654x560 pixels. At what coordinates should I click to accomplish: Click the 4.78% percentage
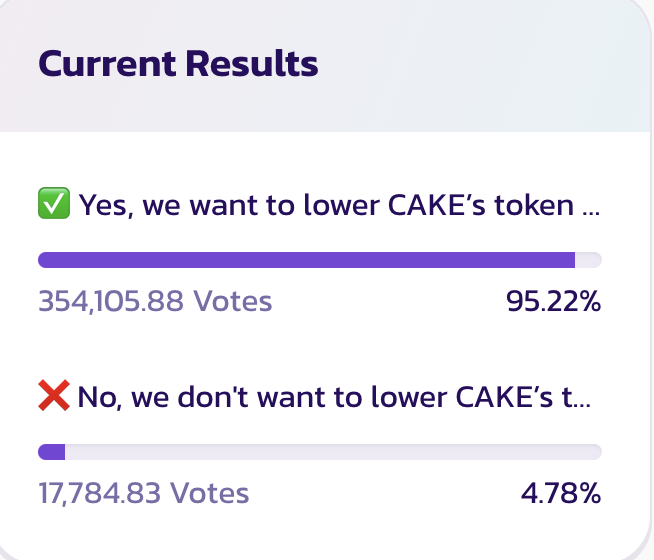coord(561,493)
